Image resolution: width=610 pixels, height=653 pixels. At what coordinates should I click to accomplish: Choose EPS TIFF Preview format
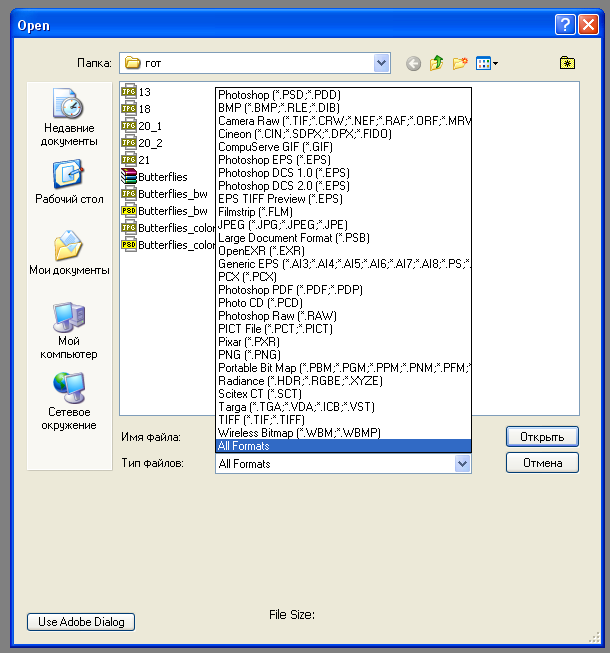coord(344,199)
